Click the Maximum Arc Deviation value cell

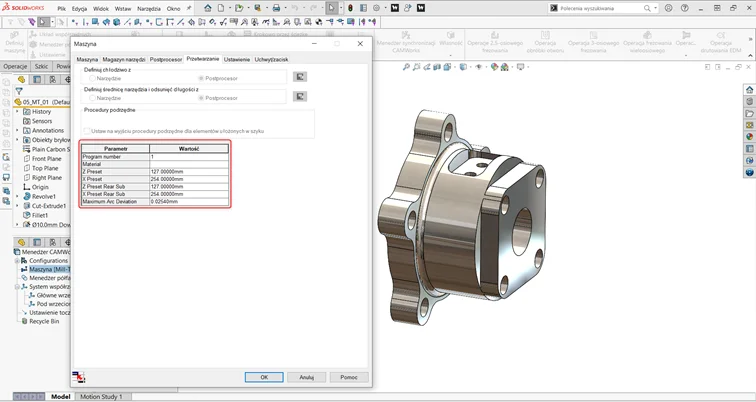point(189,201)
